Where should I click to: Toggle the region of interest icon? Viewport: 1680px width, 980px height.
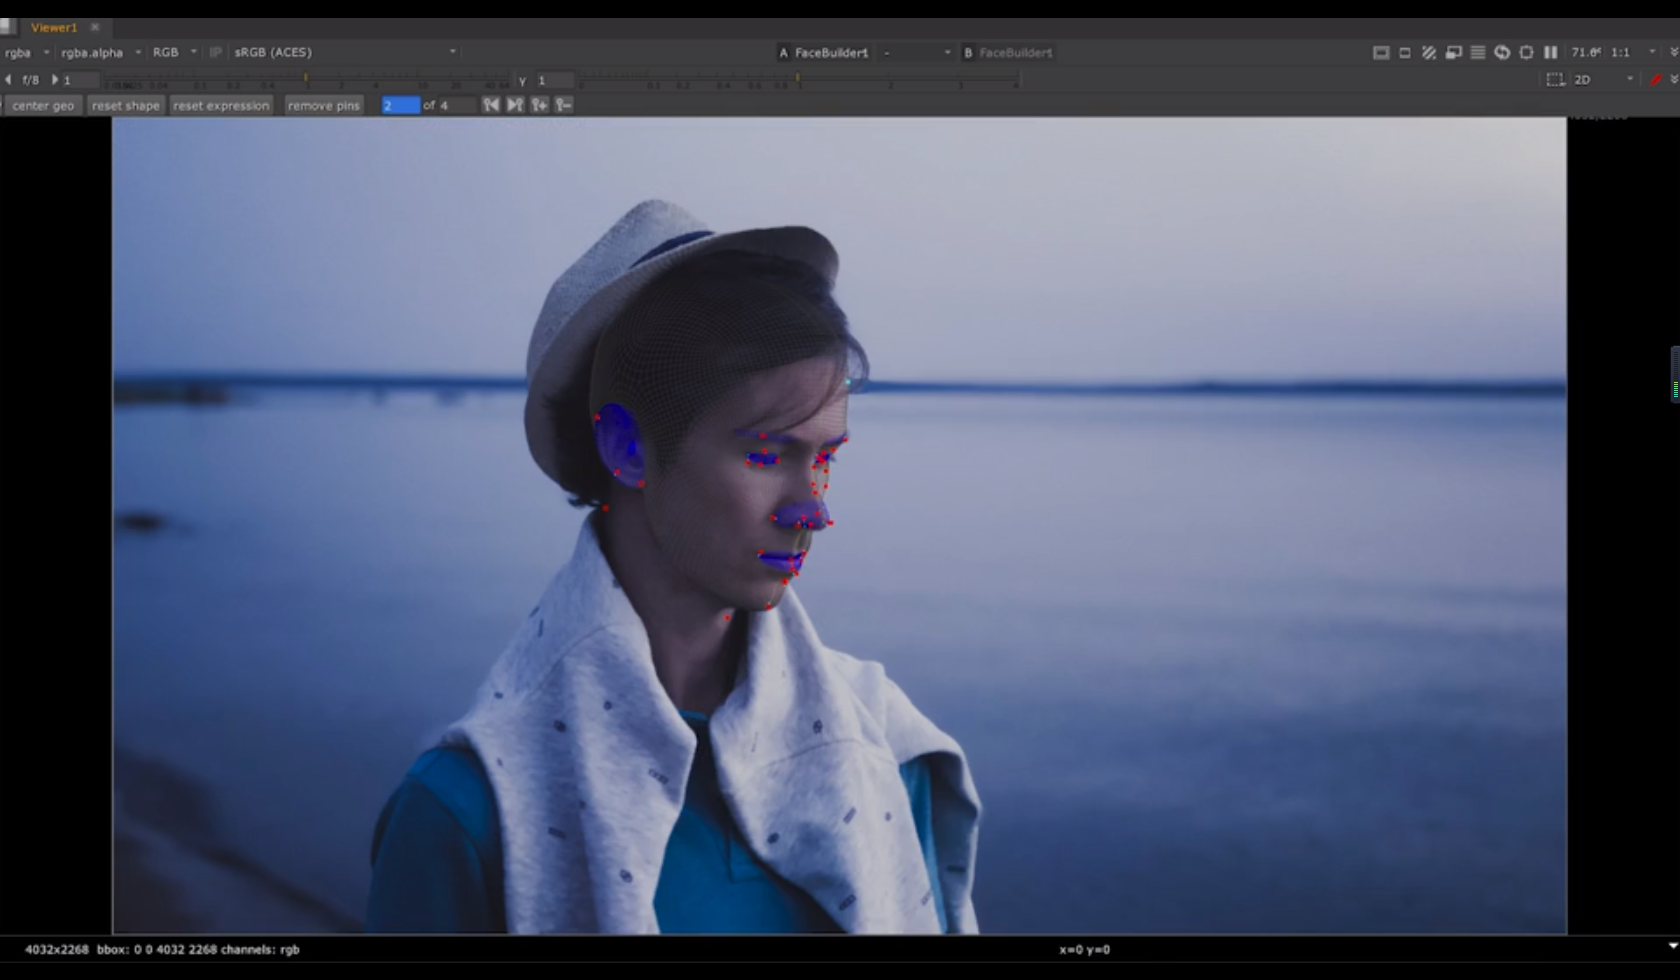(1405, 52)
